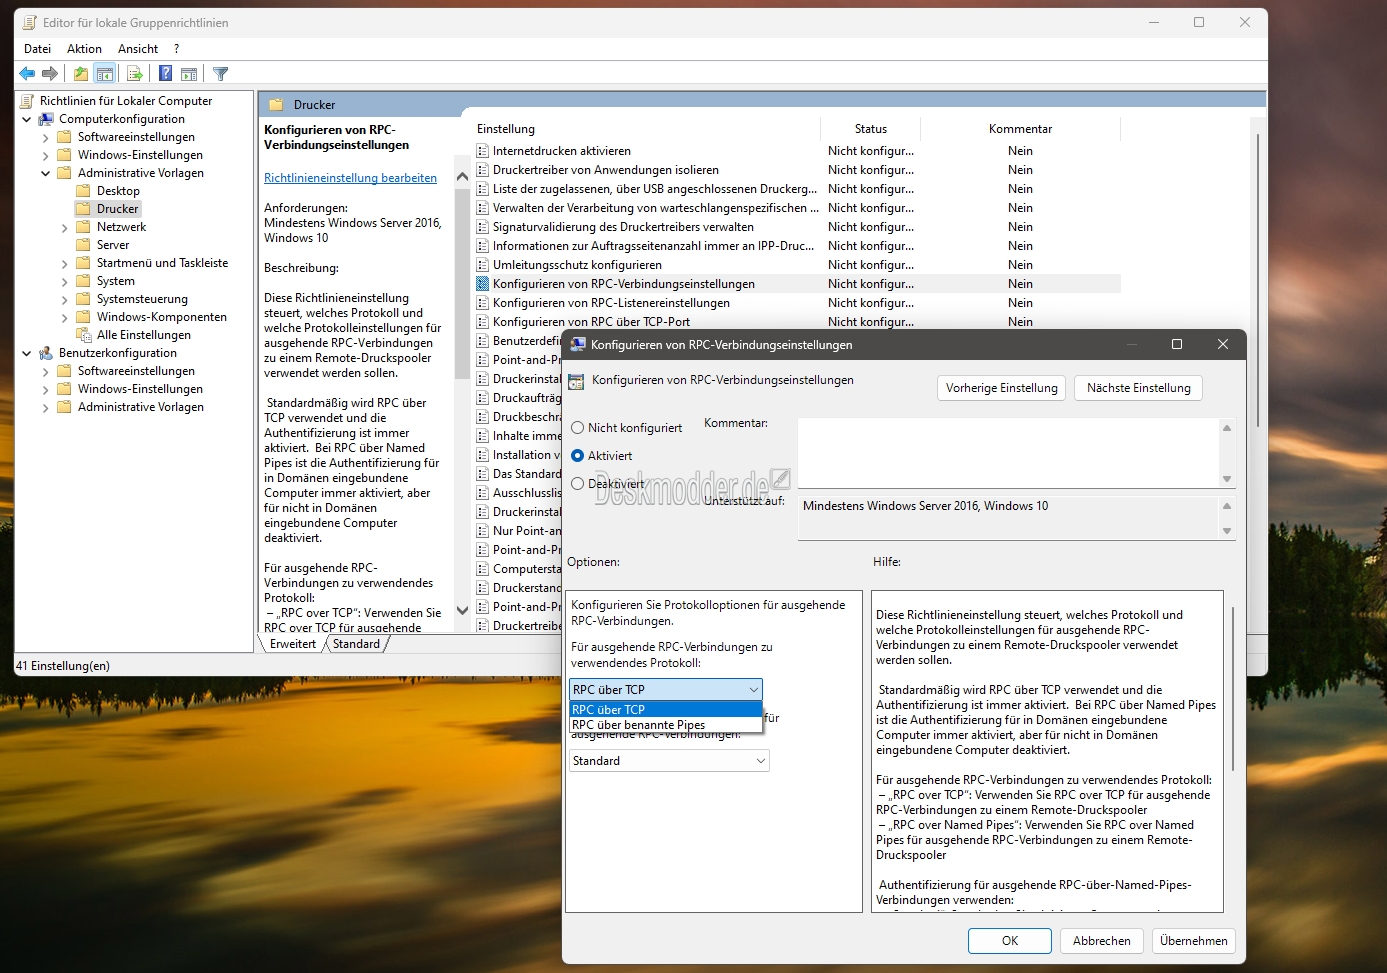Select the 'Aktiviert' radio button
Viewport: 1387px width, 973px height.
(x=577, y=456)
